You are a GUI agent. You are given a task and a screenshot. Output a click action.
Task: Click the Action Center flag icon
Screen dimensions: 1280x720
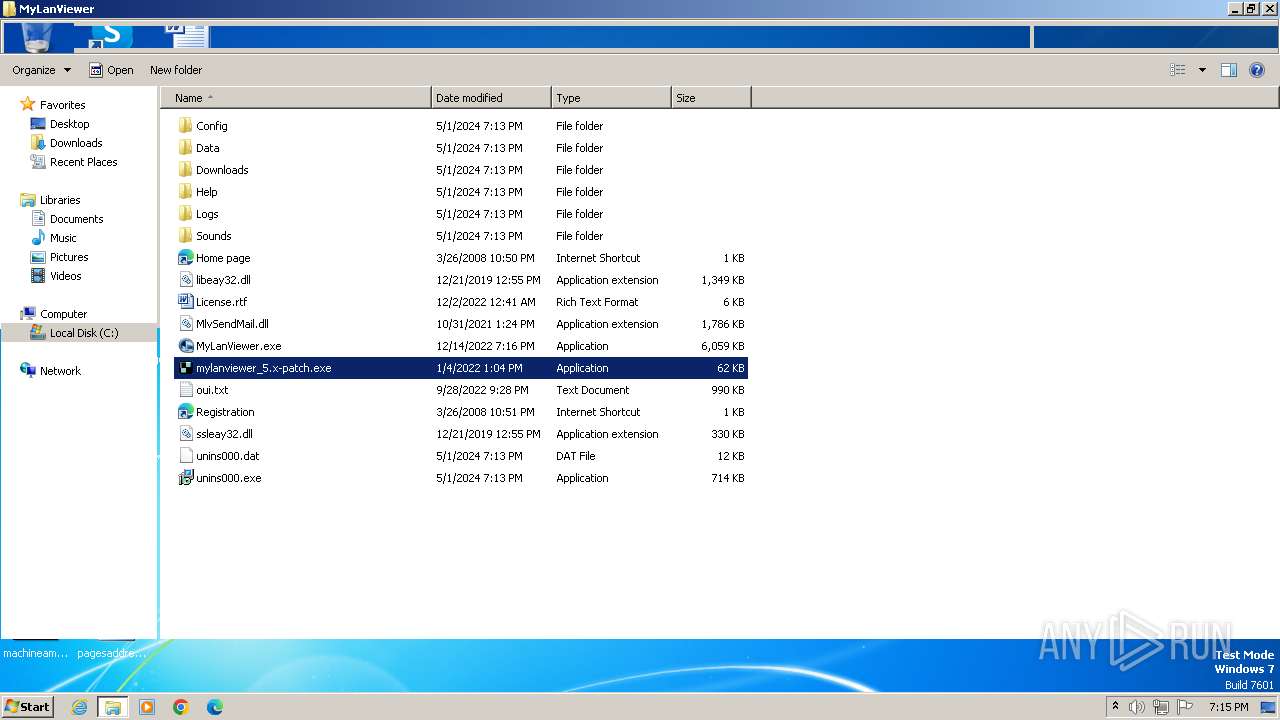click(1185, 707)
